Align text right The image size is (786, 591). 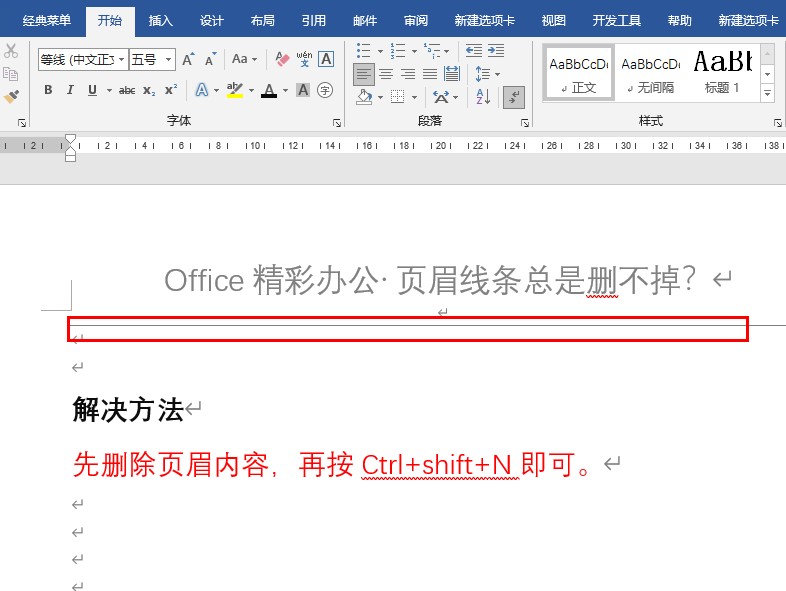pos(408,74)
